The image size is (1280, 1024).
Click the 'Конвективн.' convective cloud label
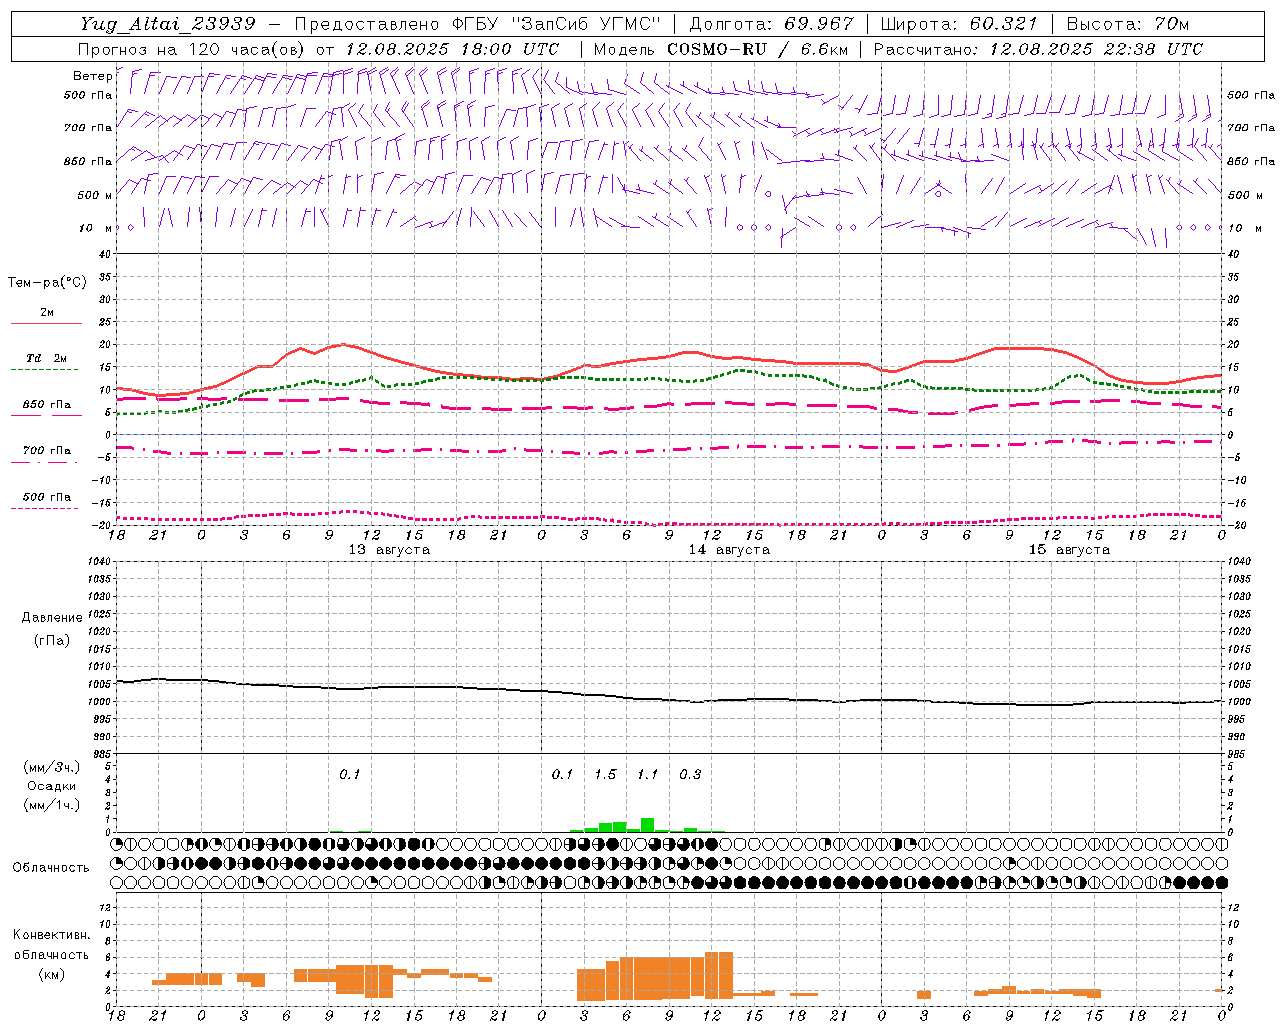coord(52,935)
